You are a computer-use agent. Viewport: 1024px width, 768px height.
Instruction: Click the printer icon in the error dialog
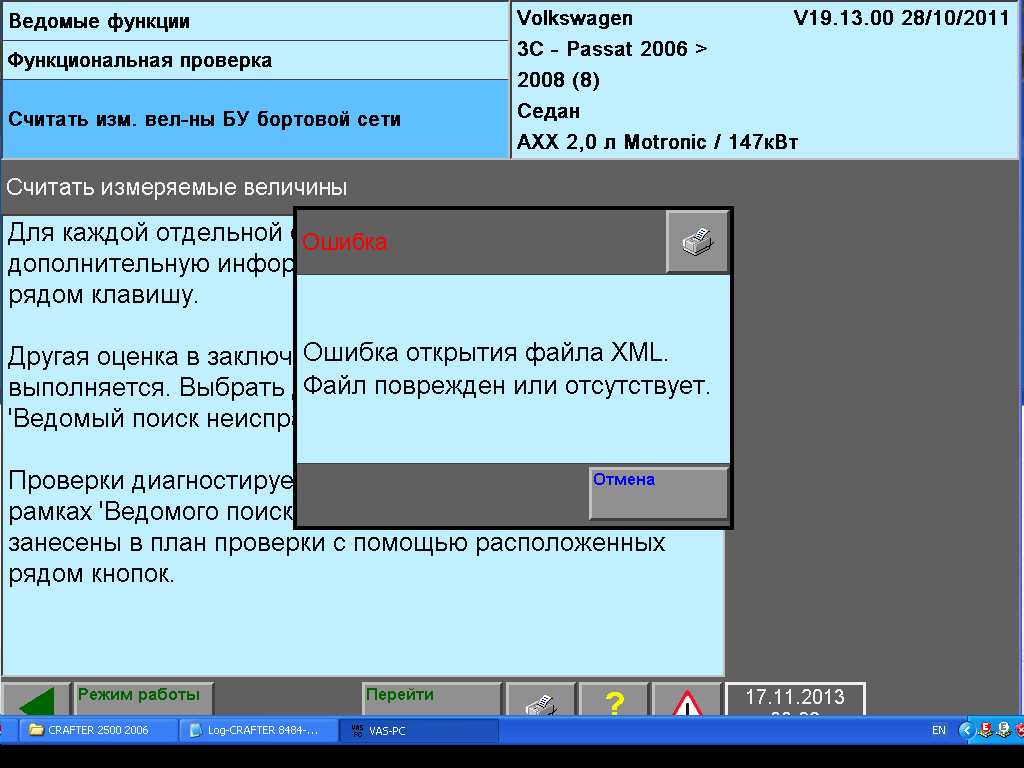coord(697,242)
